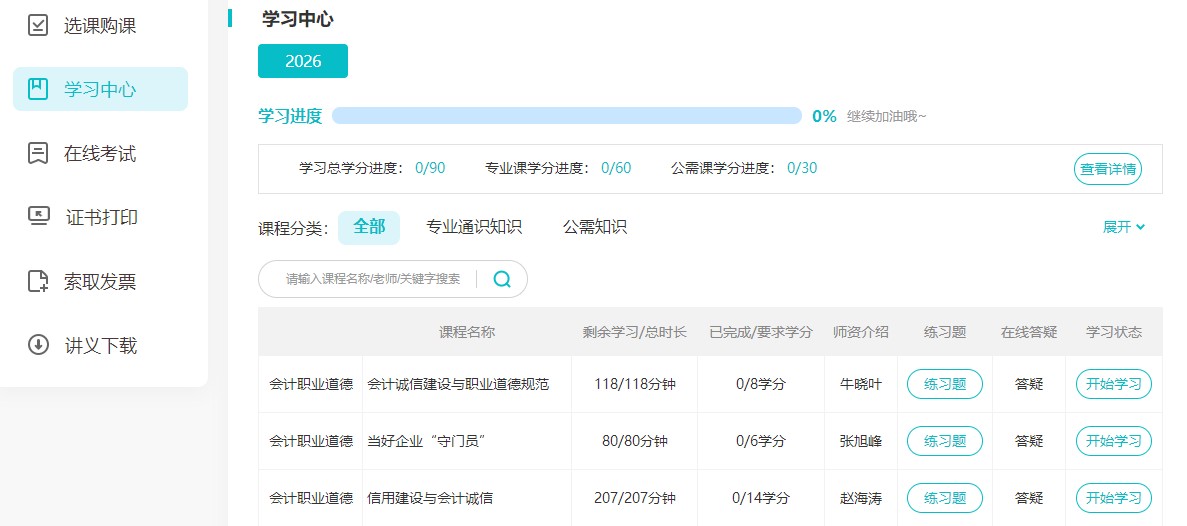Start learning 会计诚信建设与职业道德规范
Image resolution: width=1187 pixels, height=526 pixels.
coord(1113,384)
